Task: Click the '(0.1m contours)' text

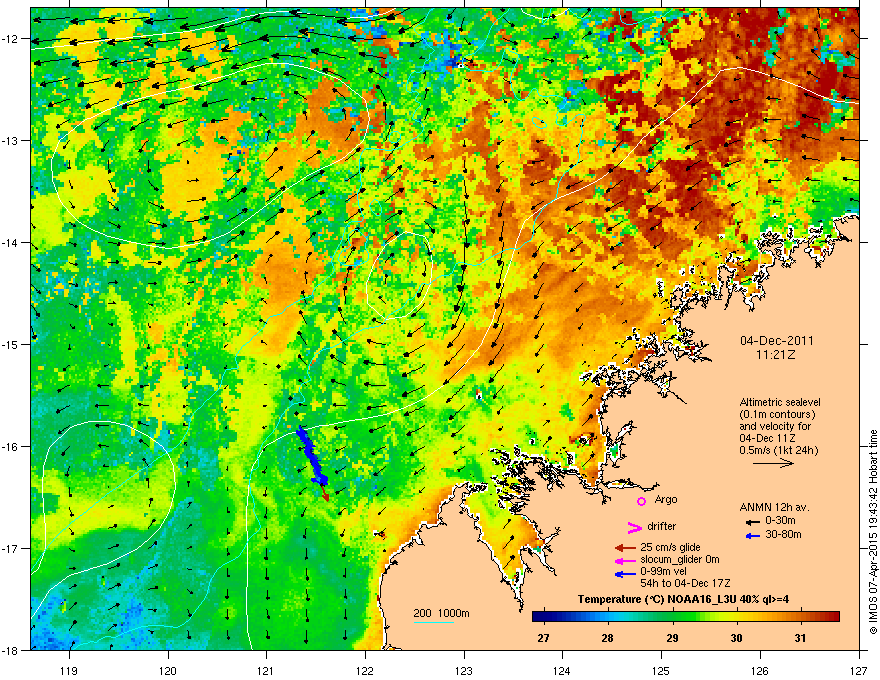Action: pos(777,415)
